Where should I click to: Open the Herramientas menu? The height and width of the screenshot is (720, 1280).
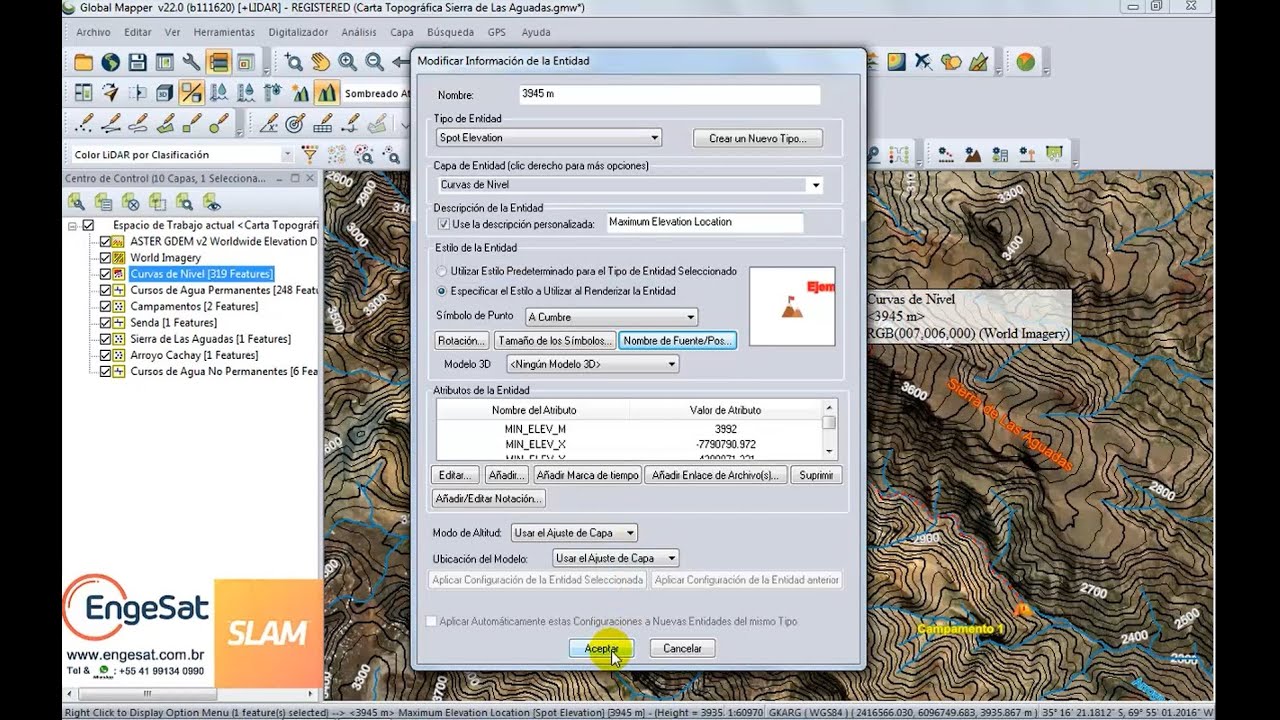tap(224, 32)
